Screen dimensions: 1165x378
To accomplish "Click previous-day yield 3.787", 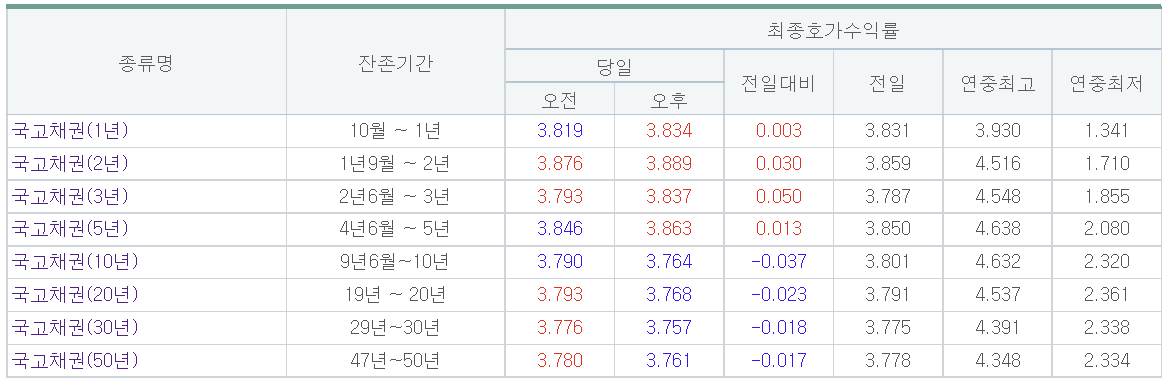I will coord(888,196).
